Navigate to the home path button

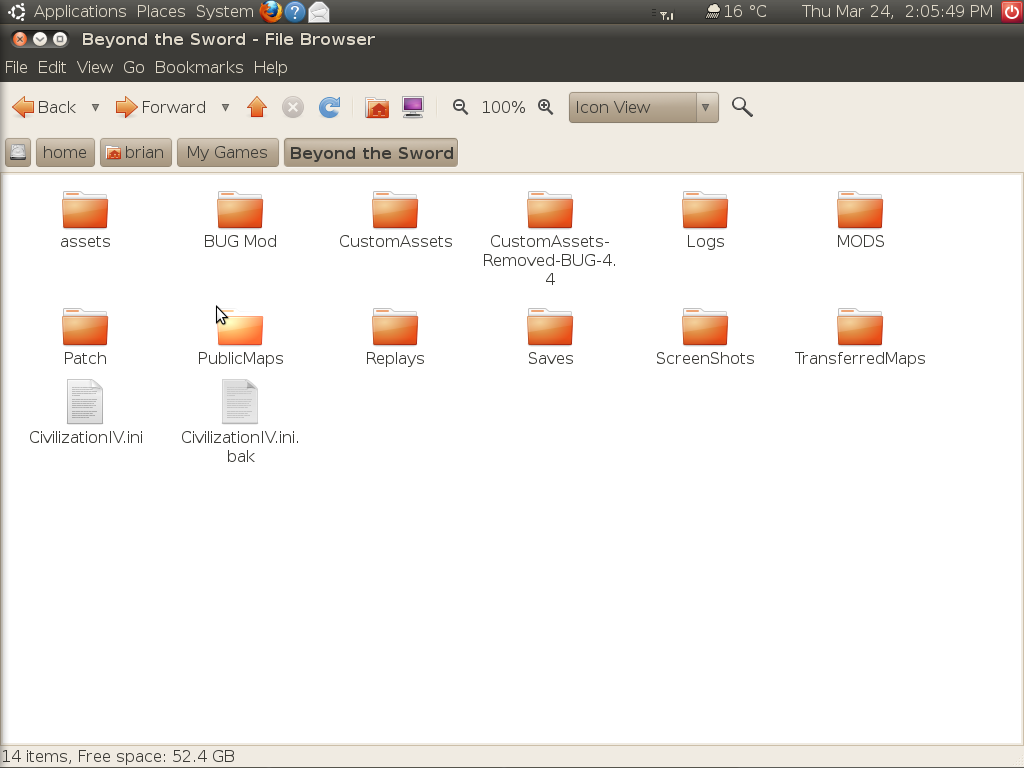coord(65,152)
